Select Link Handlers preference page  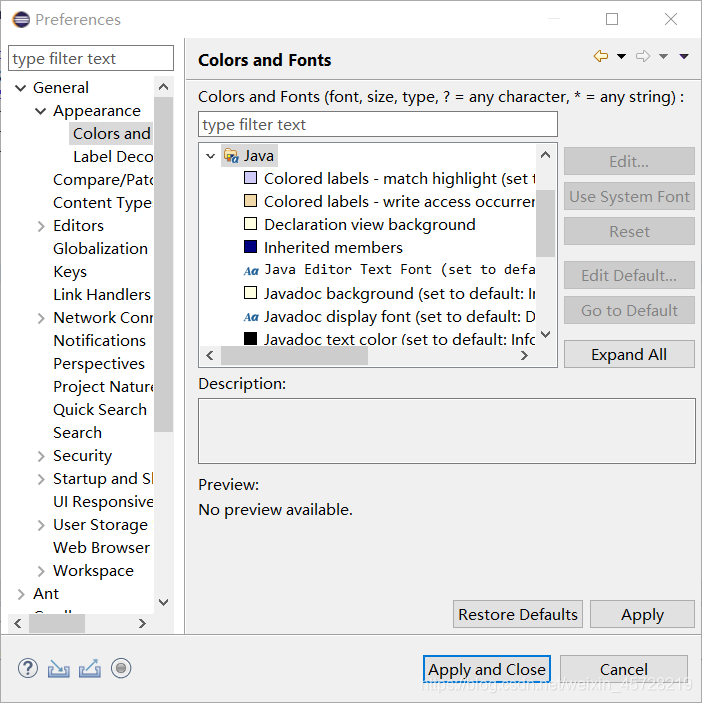coord(102,295)
